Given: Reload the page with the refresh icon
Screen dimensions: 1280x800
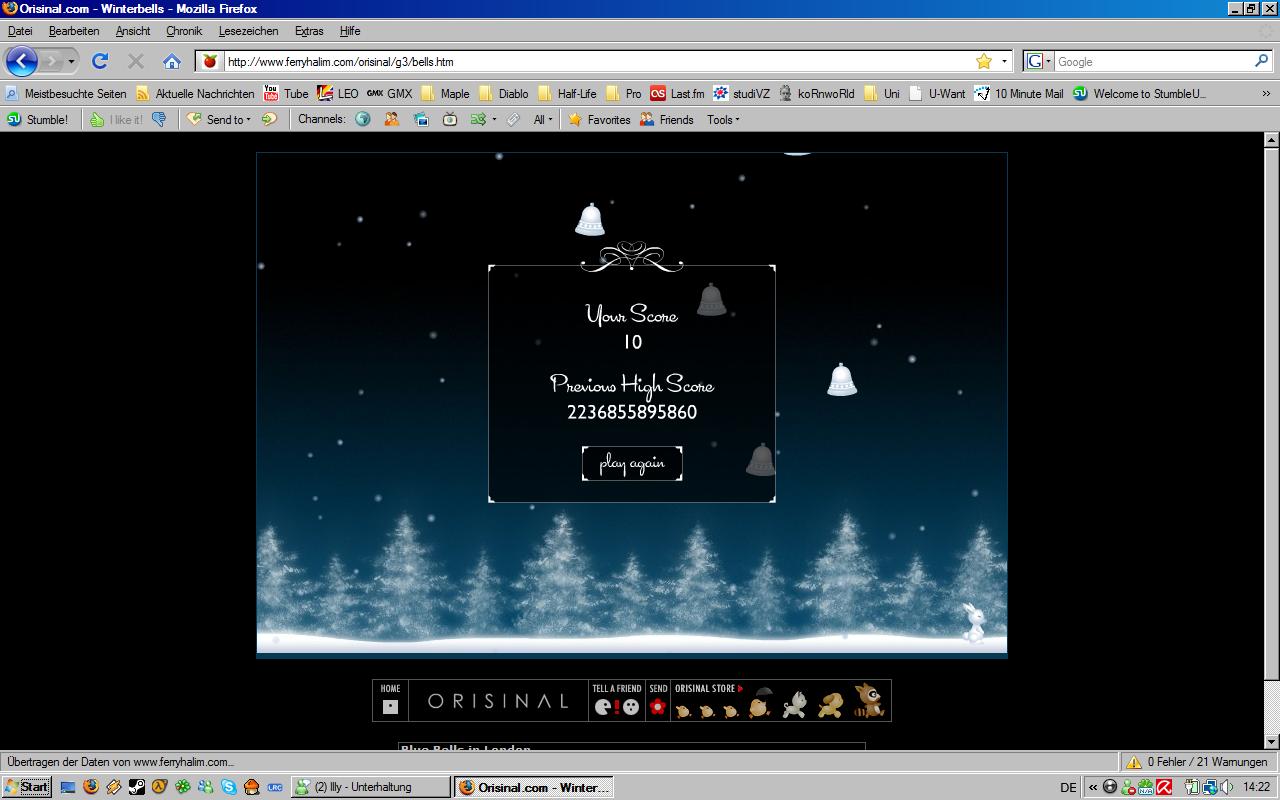Looking at the screenshot, I should click(x=100, y=61).
